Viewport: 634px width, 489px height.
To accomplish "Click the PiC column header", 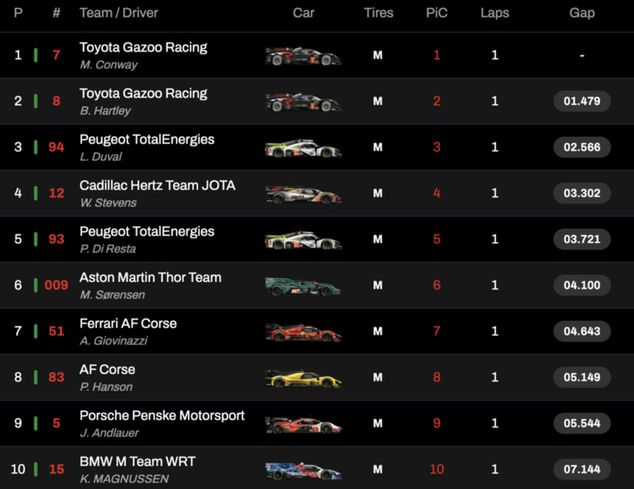I will tap(436, 13).
